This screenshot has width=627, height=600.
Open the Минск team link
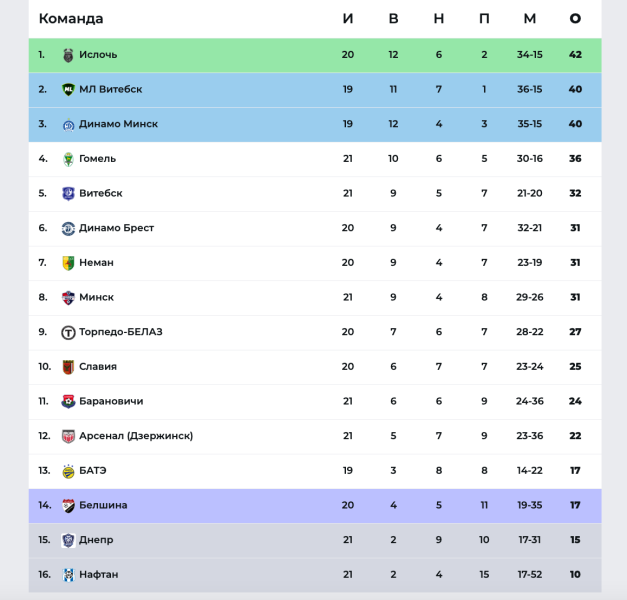pyautogui.click(x=96, y=297)
